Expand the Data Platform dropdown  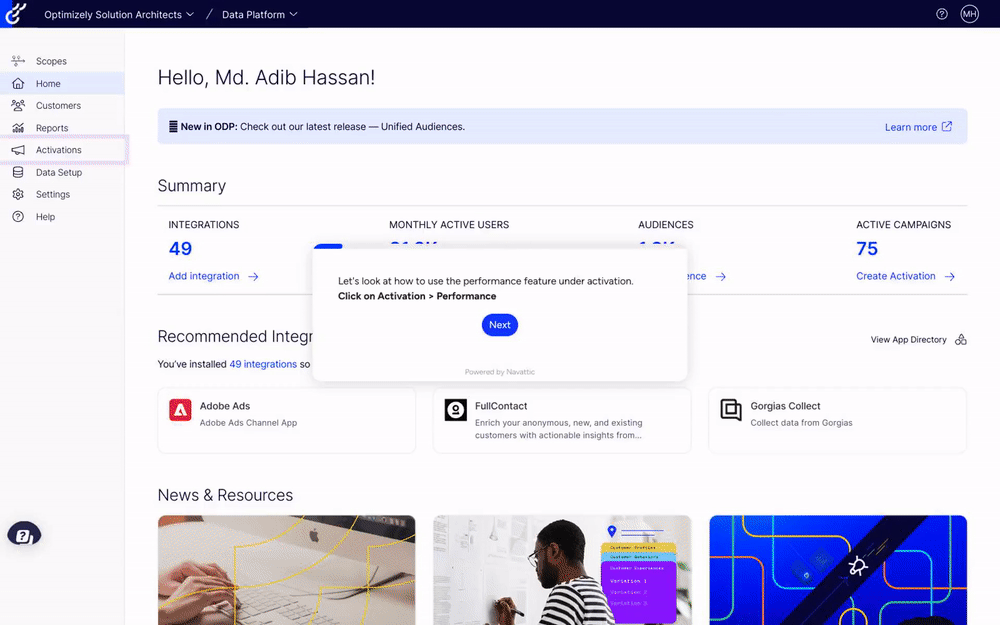coord(259,15)
